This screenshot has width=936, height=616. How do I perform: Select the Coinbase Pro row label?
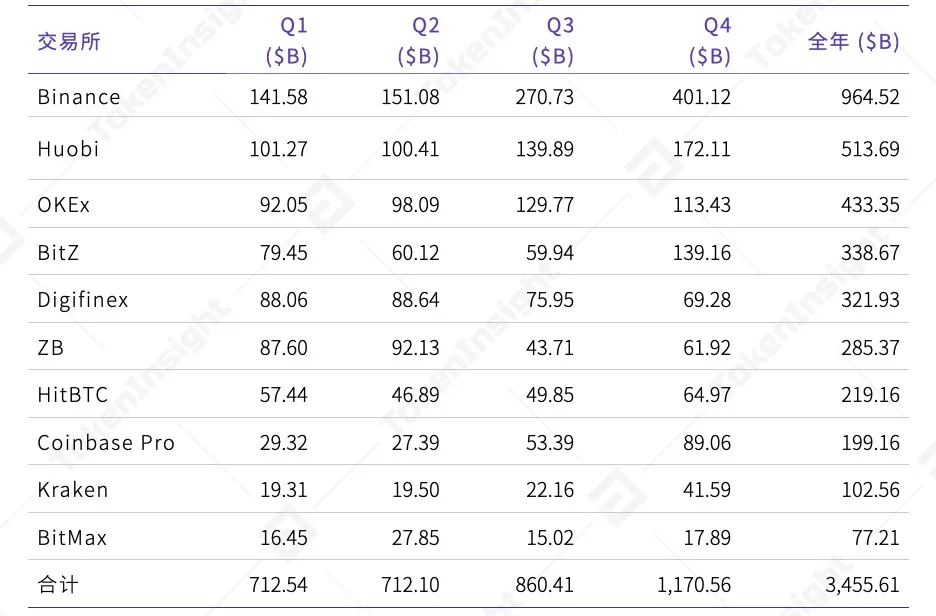(106, 443)
